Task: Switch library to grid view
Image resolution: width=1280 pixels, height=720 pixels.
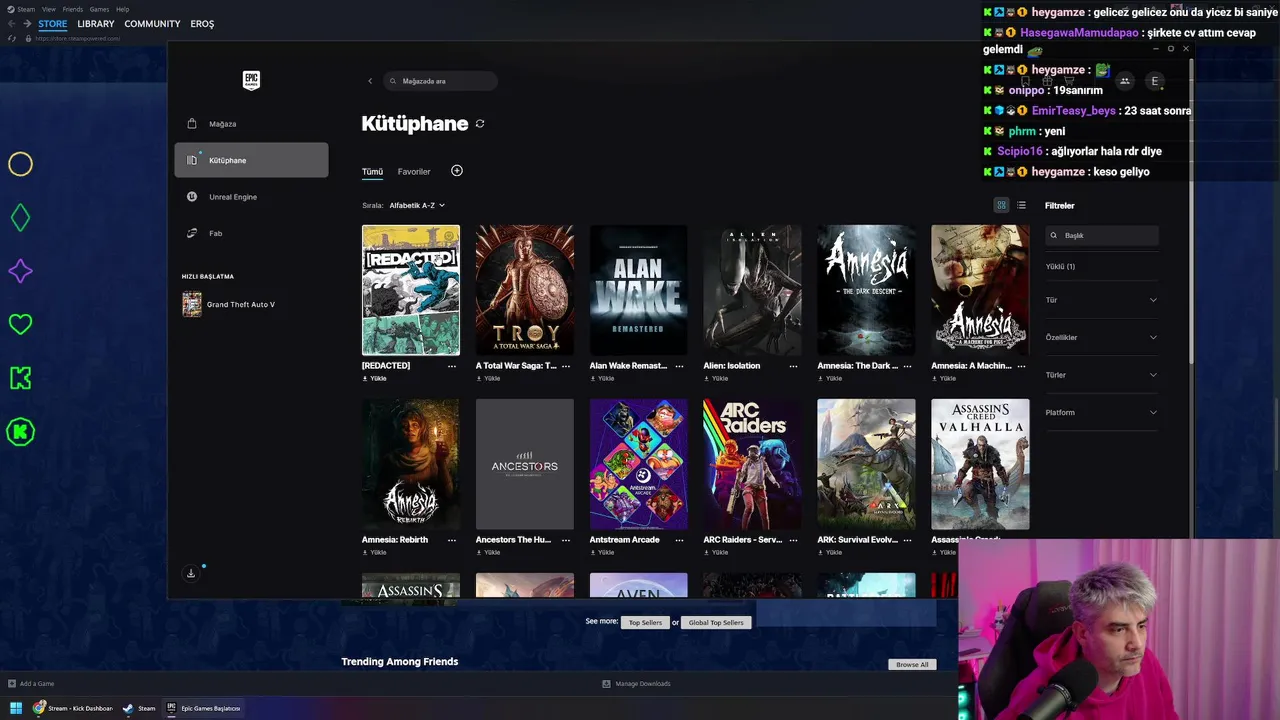Action: tap(1001, 205)
